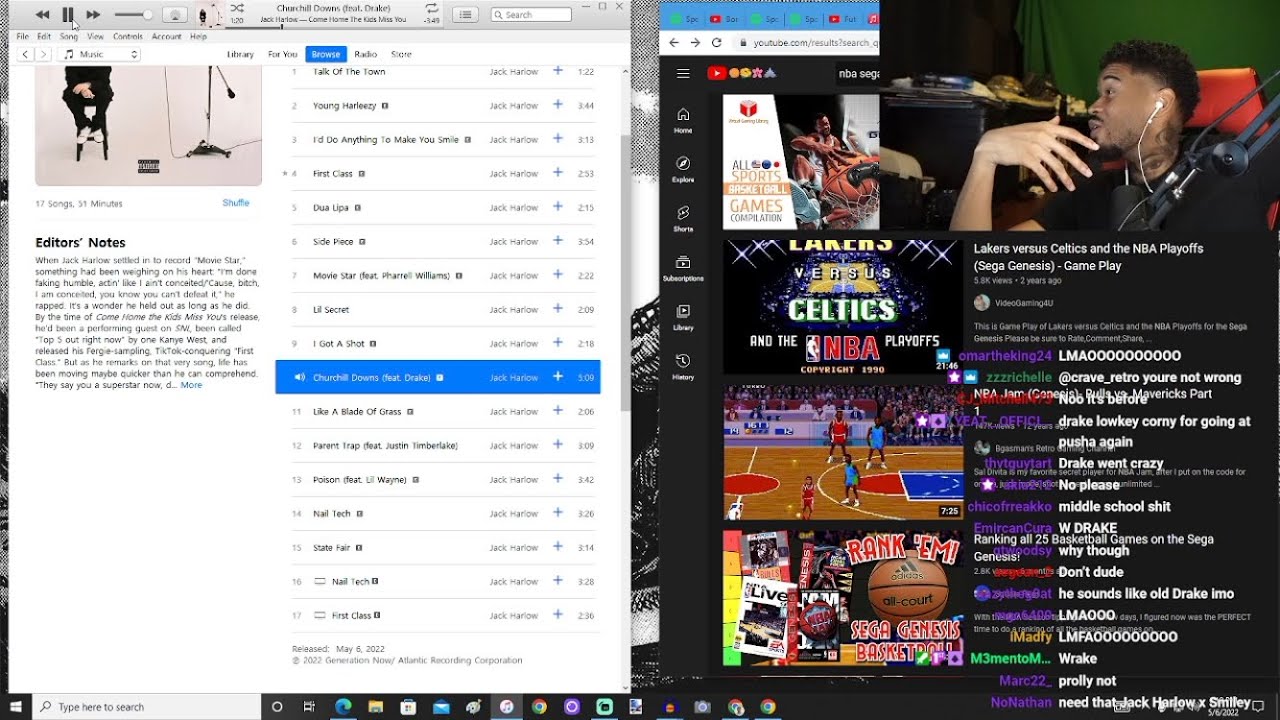1280x720 pixels.
Task: Click the Shuffle link under the album art
Action: click(236, 203)
